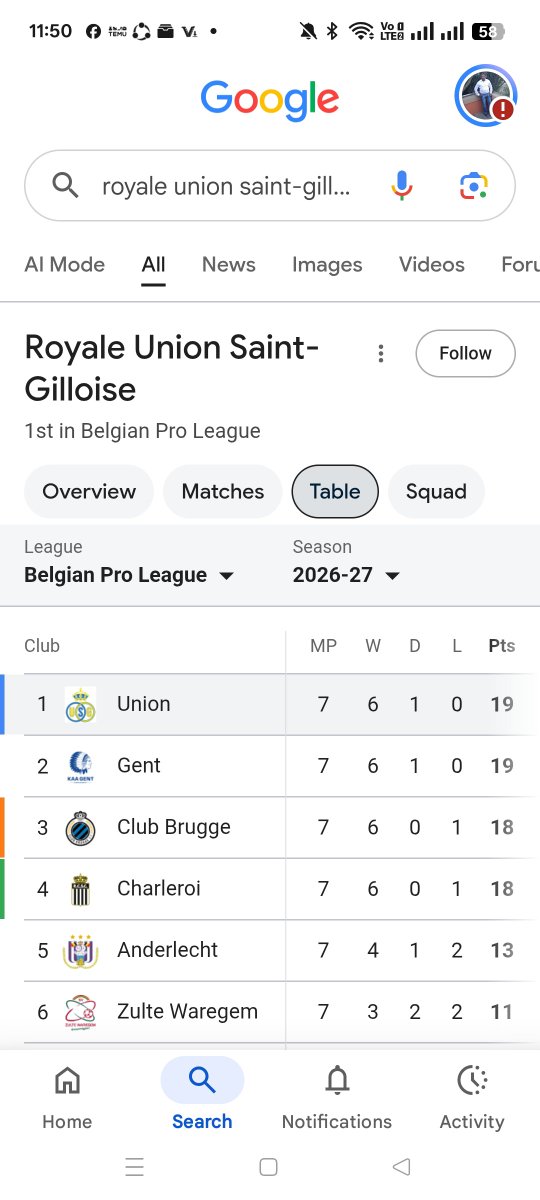Open three-dot menu beside team name

380,354
